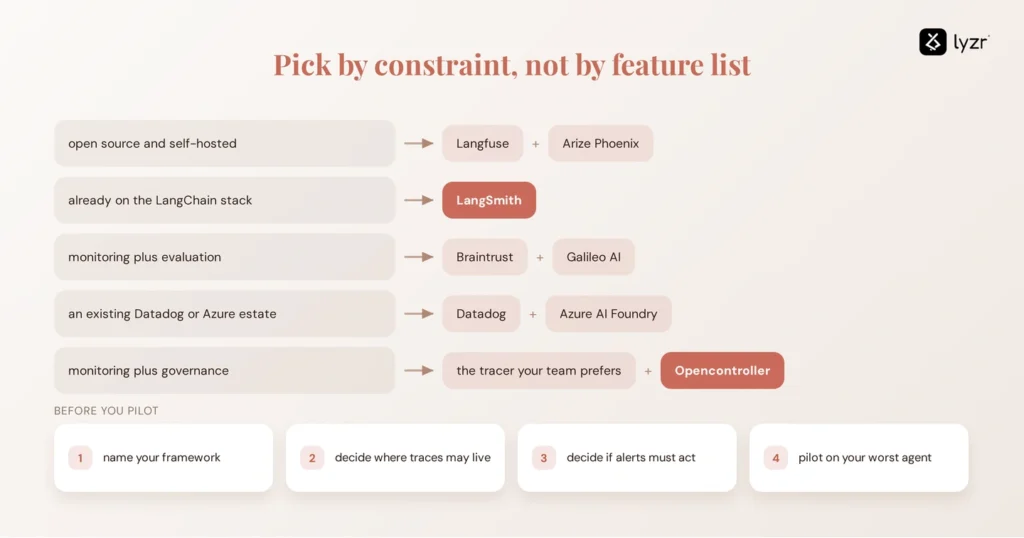The height and width of the screenshot is (538, 1024).
Task: Select 'monitoring plus governance' row
Action: coord(225,371)
